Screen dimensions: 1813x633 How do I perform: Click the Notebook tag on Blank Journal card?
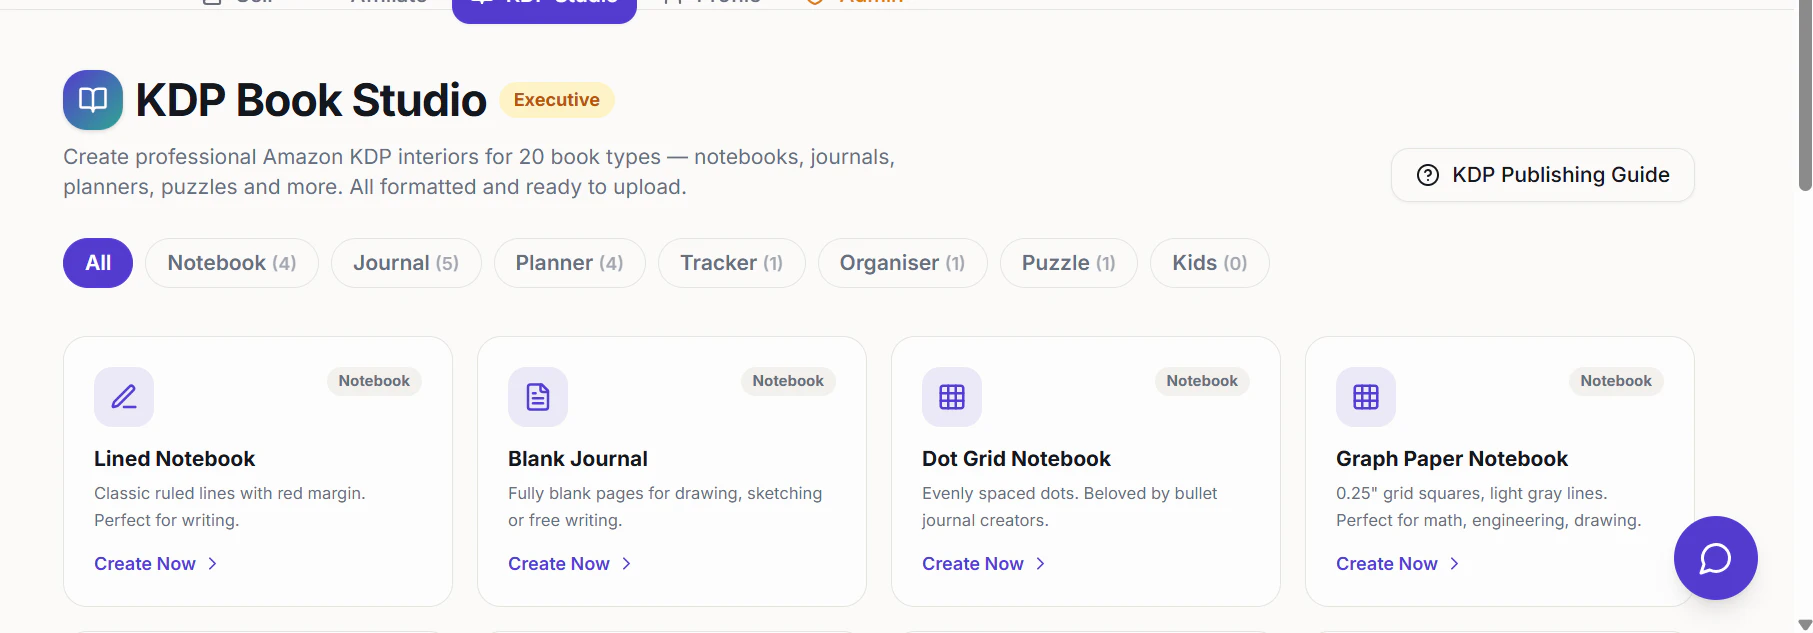(788, 381)
